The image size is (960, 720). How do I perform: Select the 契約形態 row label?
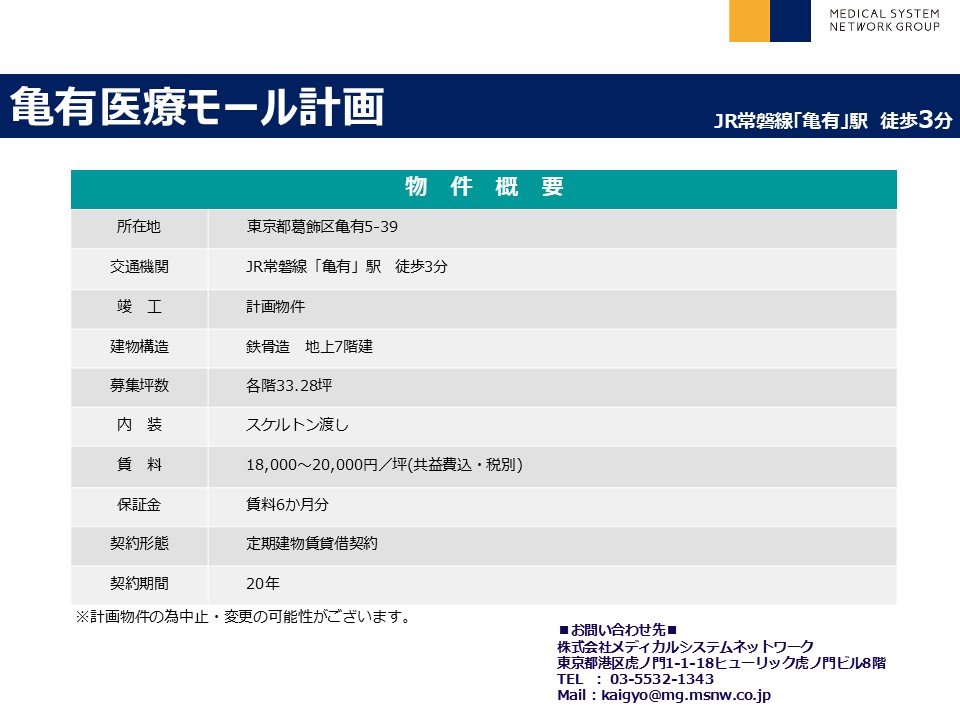139,544
